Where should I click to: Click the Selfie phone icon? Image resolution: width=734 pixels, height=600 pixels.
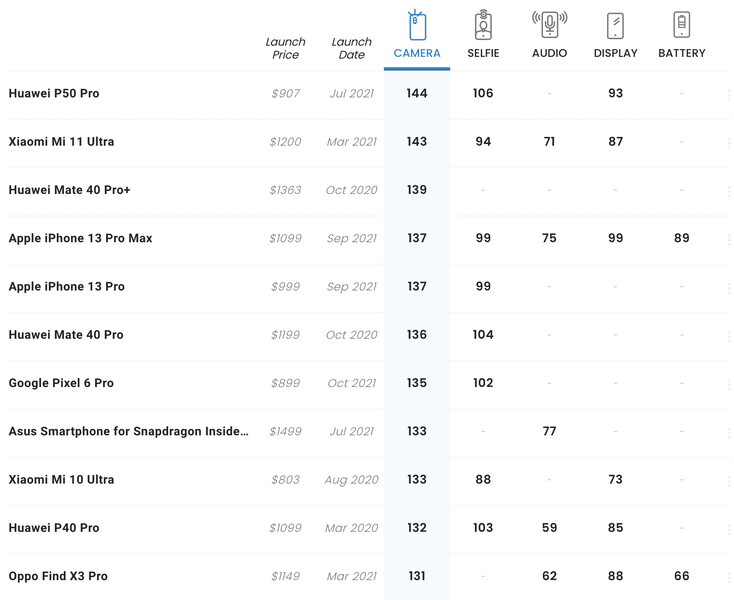click(x=483, y=25)
